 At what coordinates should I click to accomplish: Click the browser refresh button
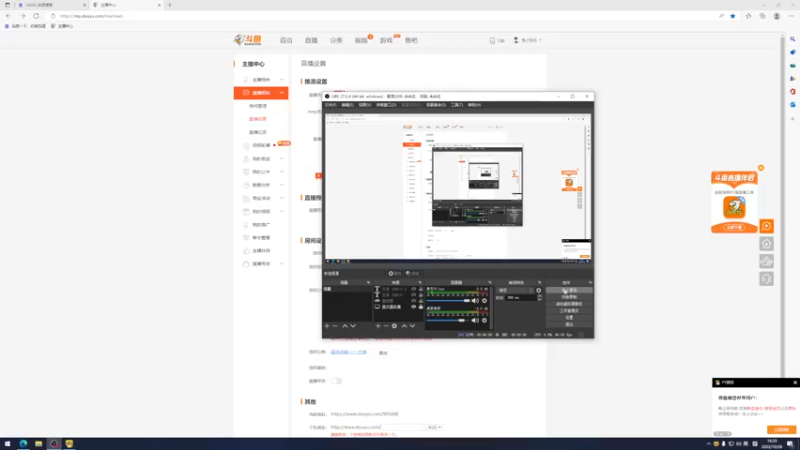click(36, 16)
